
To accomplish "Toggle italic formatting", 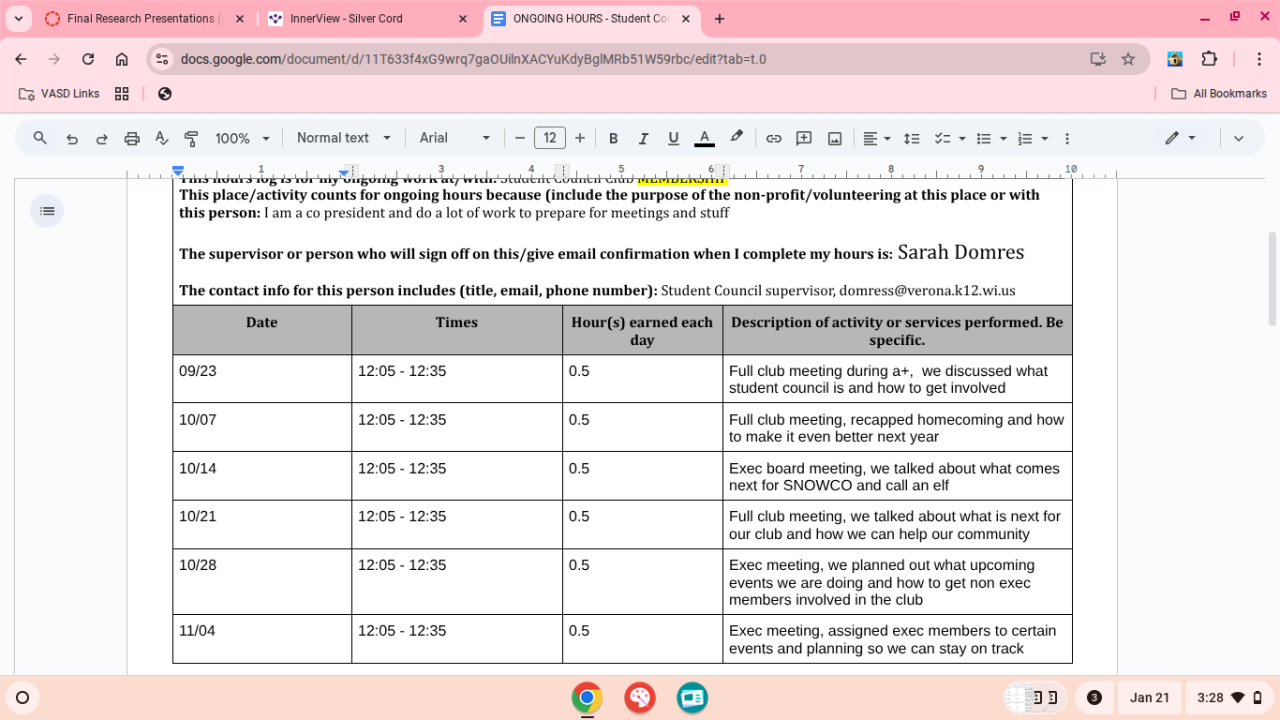I will coord(643,139).
